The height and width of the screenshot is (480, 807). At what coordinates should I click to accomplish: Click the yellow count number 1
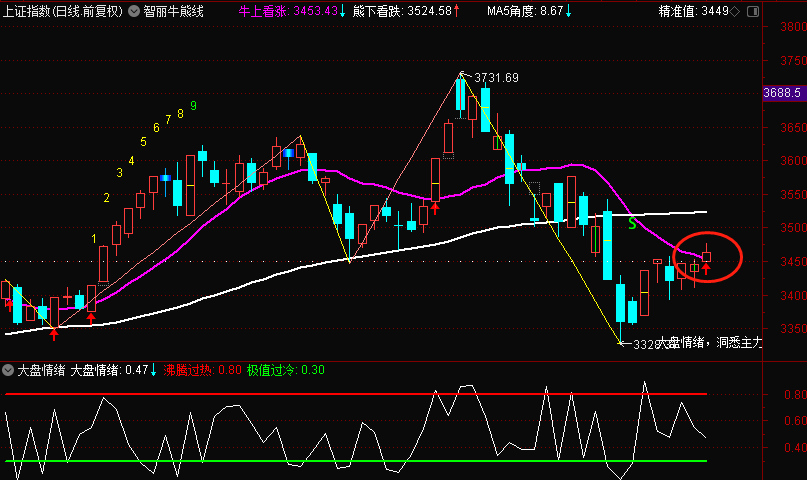pos(94,239)
